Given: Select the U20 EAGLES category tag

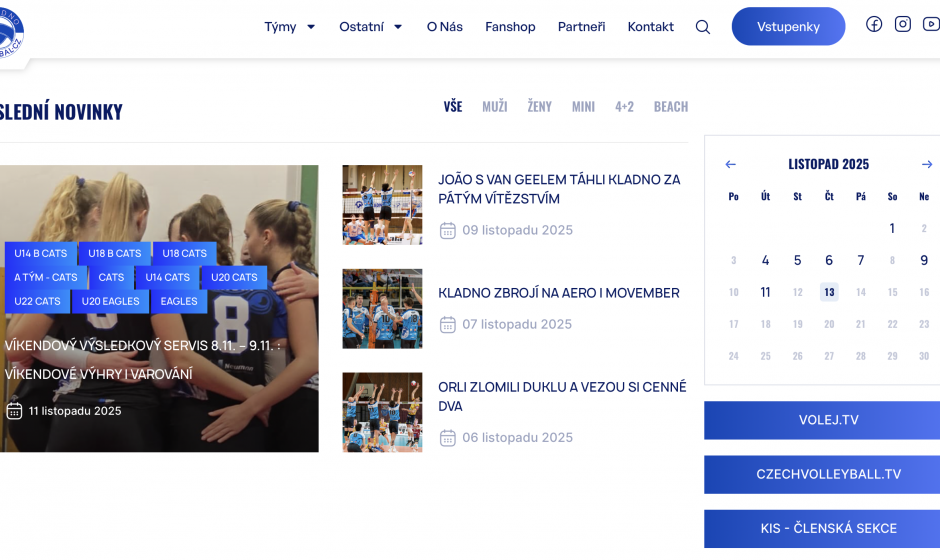Looking at the screenshot, I should click(x=110, y=301).
